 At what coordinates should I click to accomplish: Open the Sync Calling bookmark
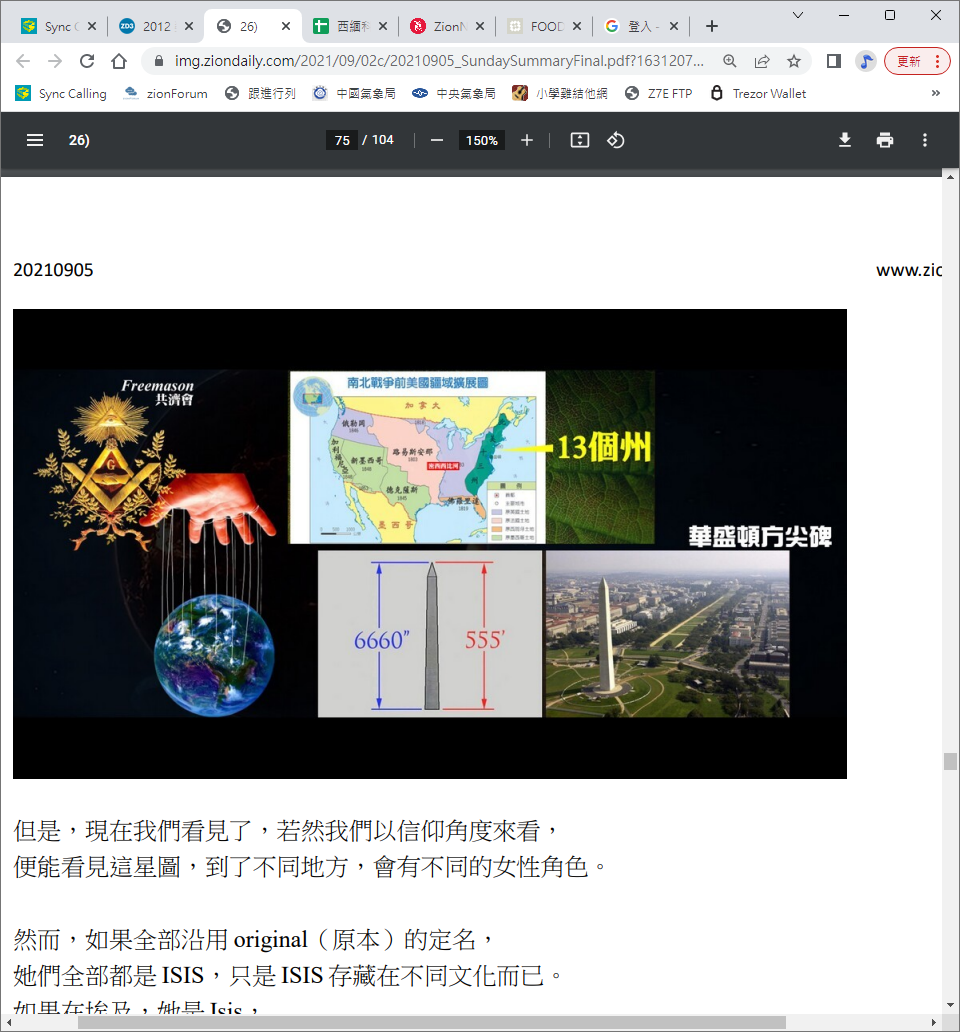61,93
